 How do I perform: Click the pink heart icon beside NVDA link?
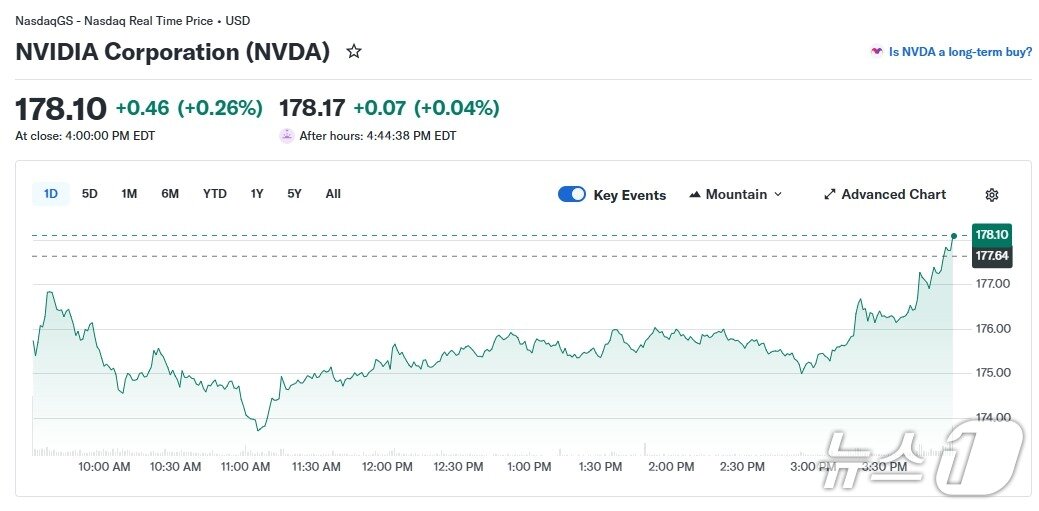pos(877,52)
